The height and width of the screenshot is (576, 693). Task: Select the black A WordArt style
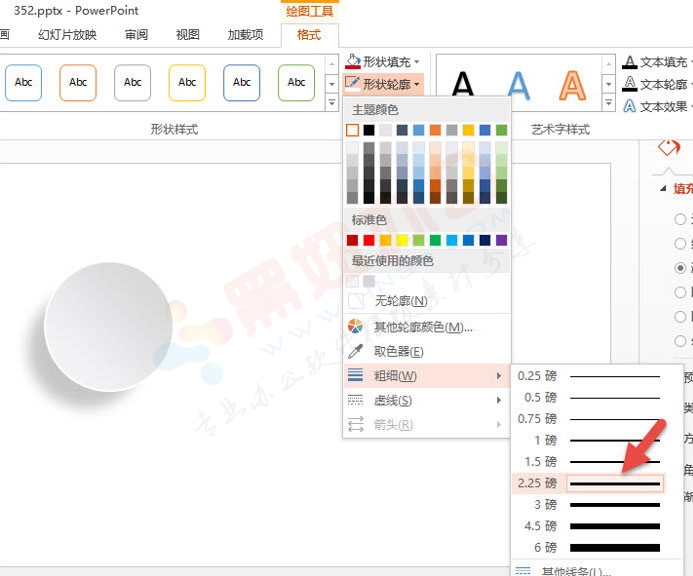coord(463,85)
